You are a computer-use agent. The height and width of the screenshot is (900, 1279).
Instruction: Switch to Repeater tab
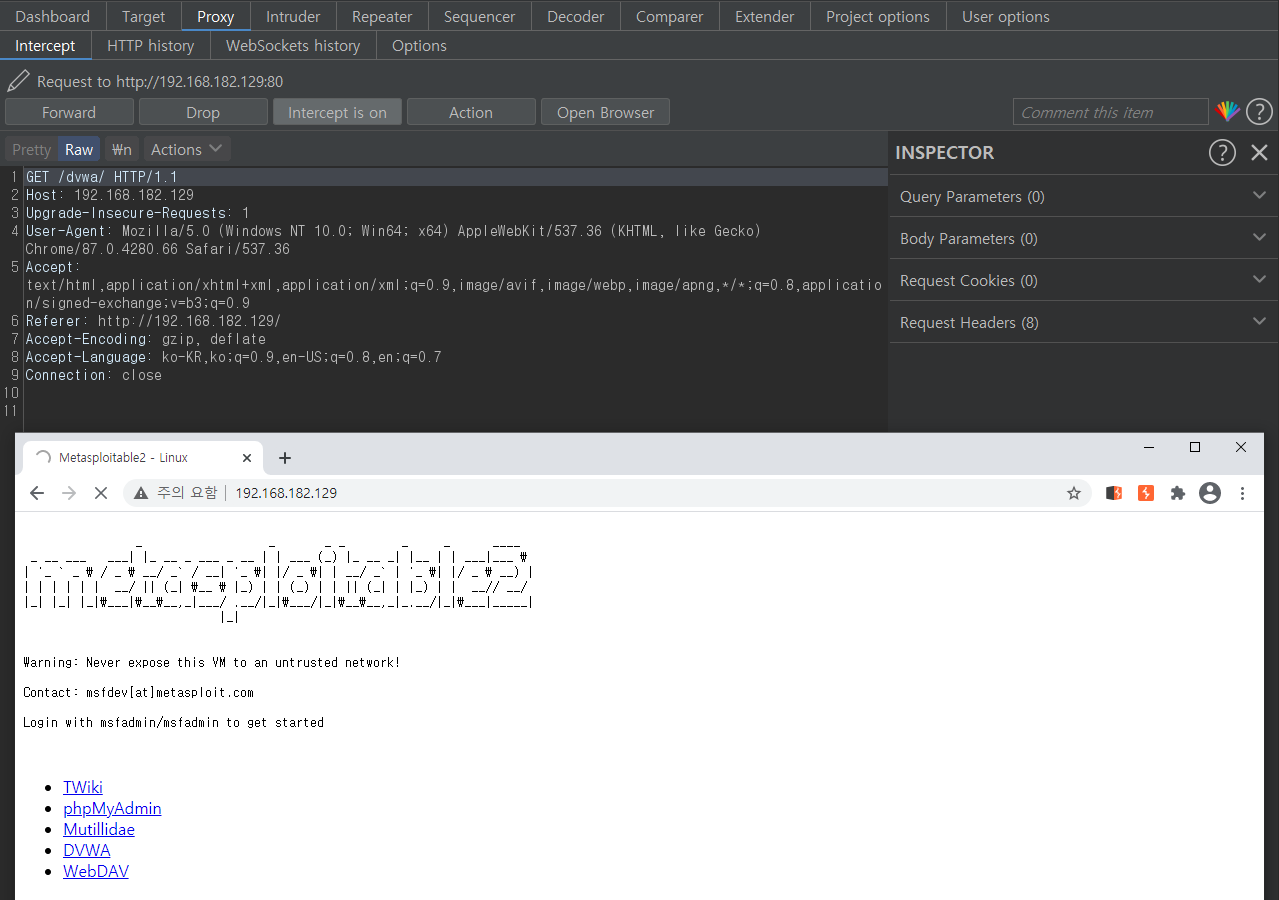pyautogui.click(x=382, y=16)
